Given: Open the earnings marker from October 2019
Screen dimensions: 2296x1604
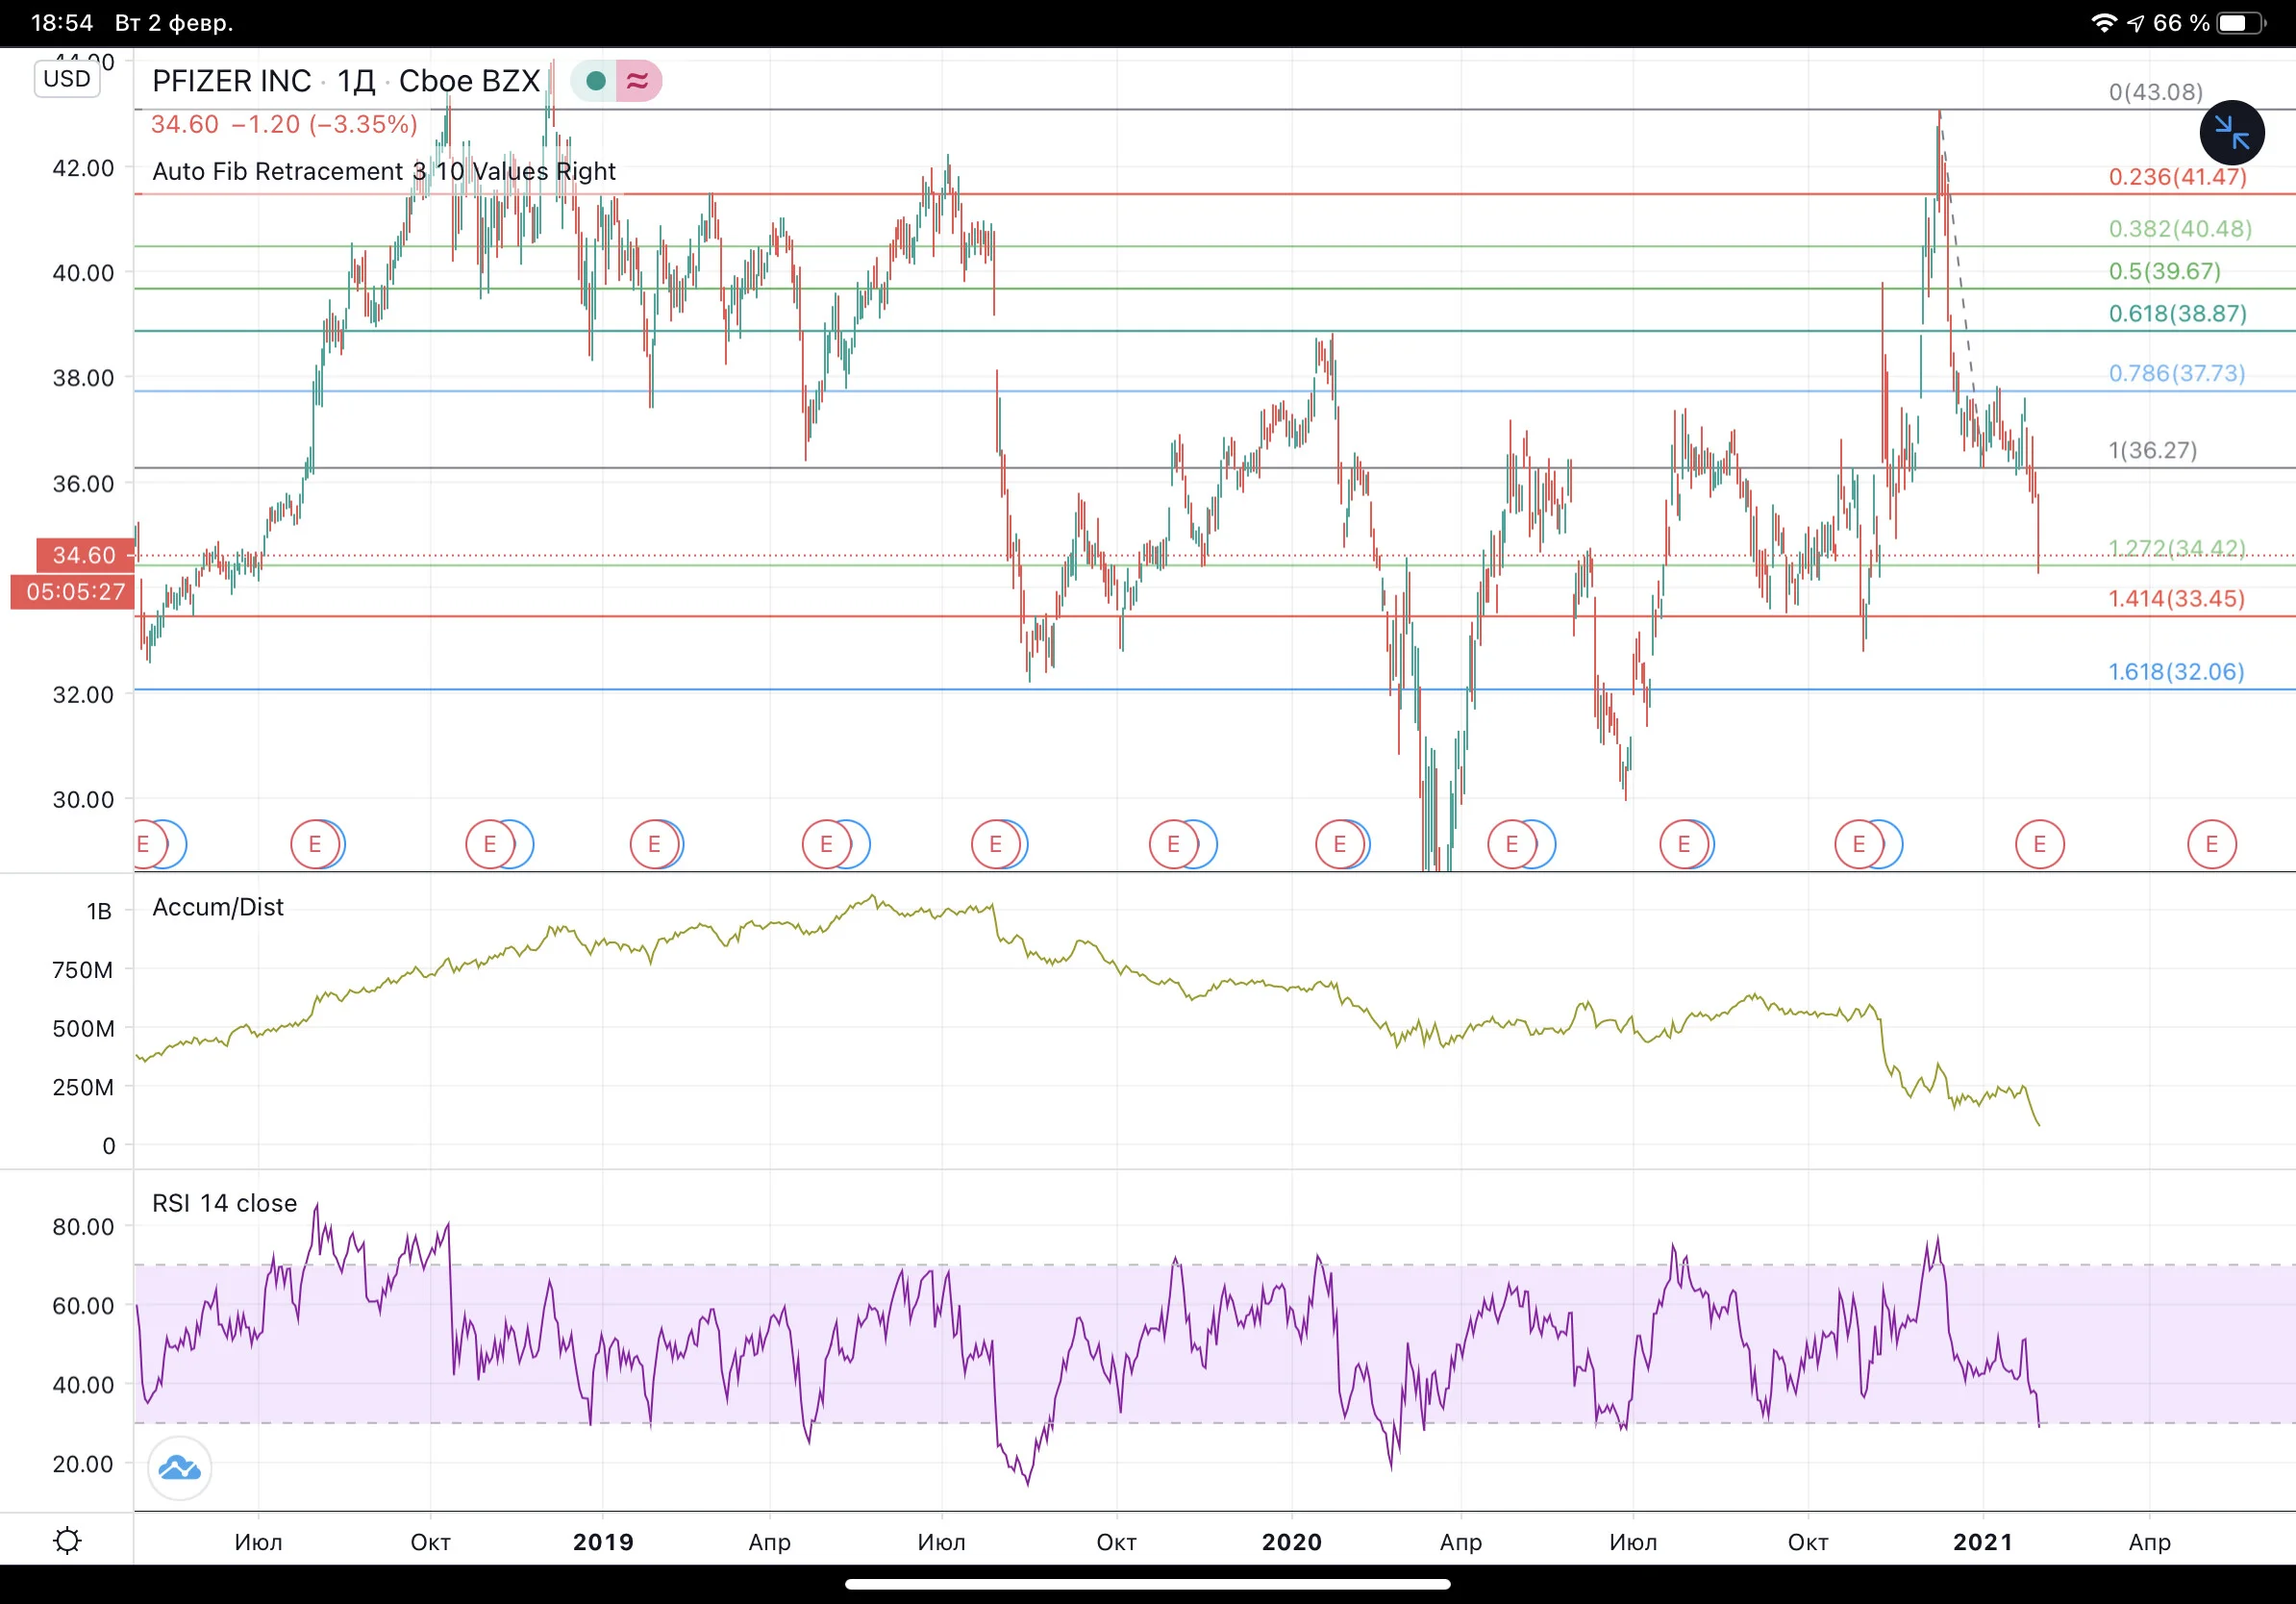Looking at the screenshot, I should point(1173,845).
